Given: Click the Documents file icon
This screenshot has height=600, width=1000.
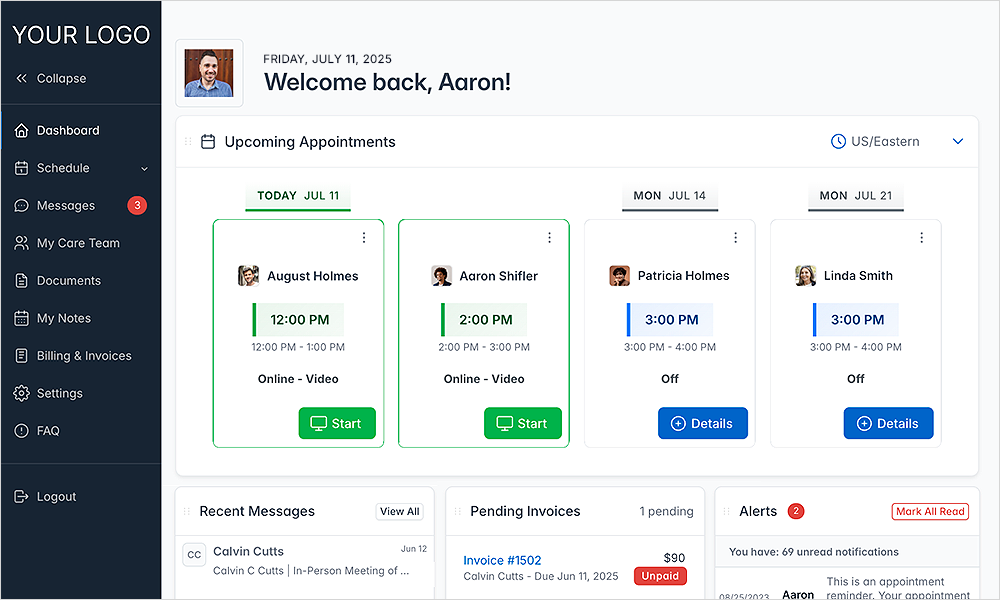Looking at the screenshot, I should [x=21, y=281].
